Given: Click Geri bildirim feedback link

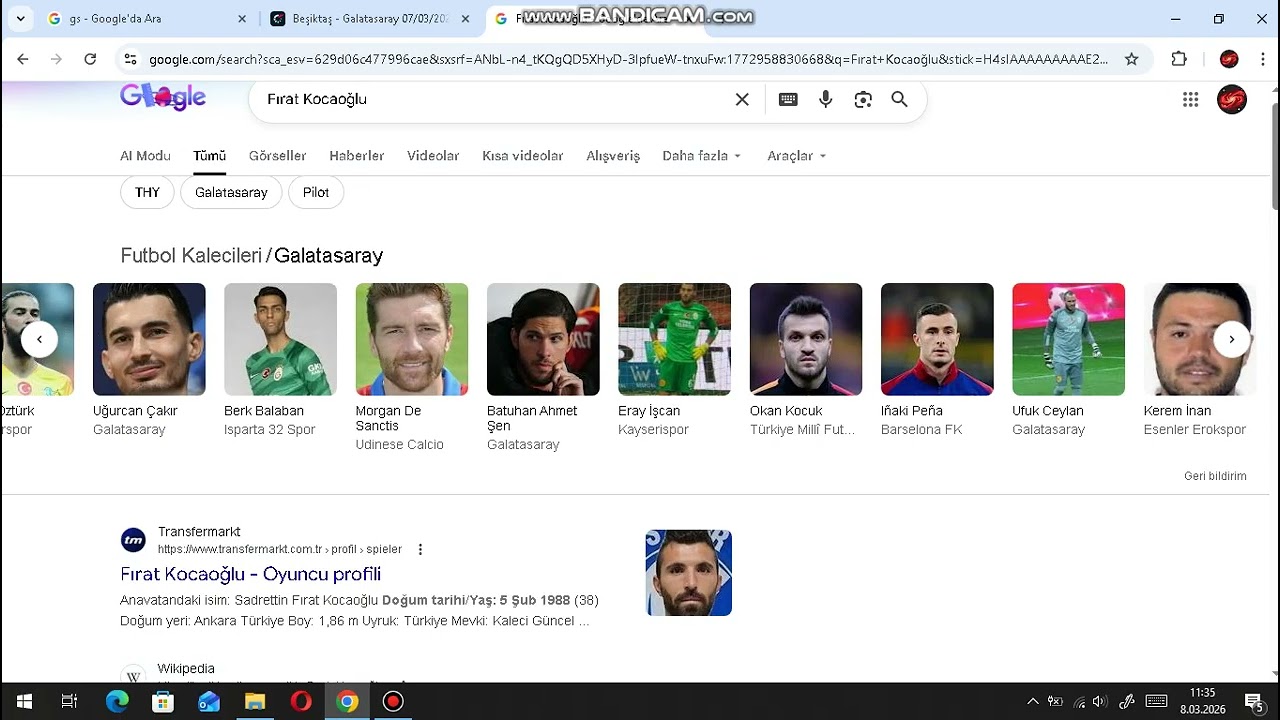Looking at the screenshot, I should point(1215,476).
